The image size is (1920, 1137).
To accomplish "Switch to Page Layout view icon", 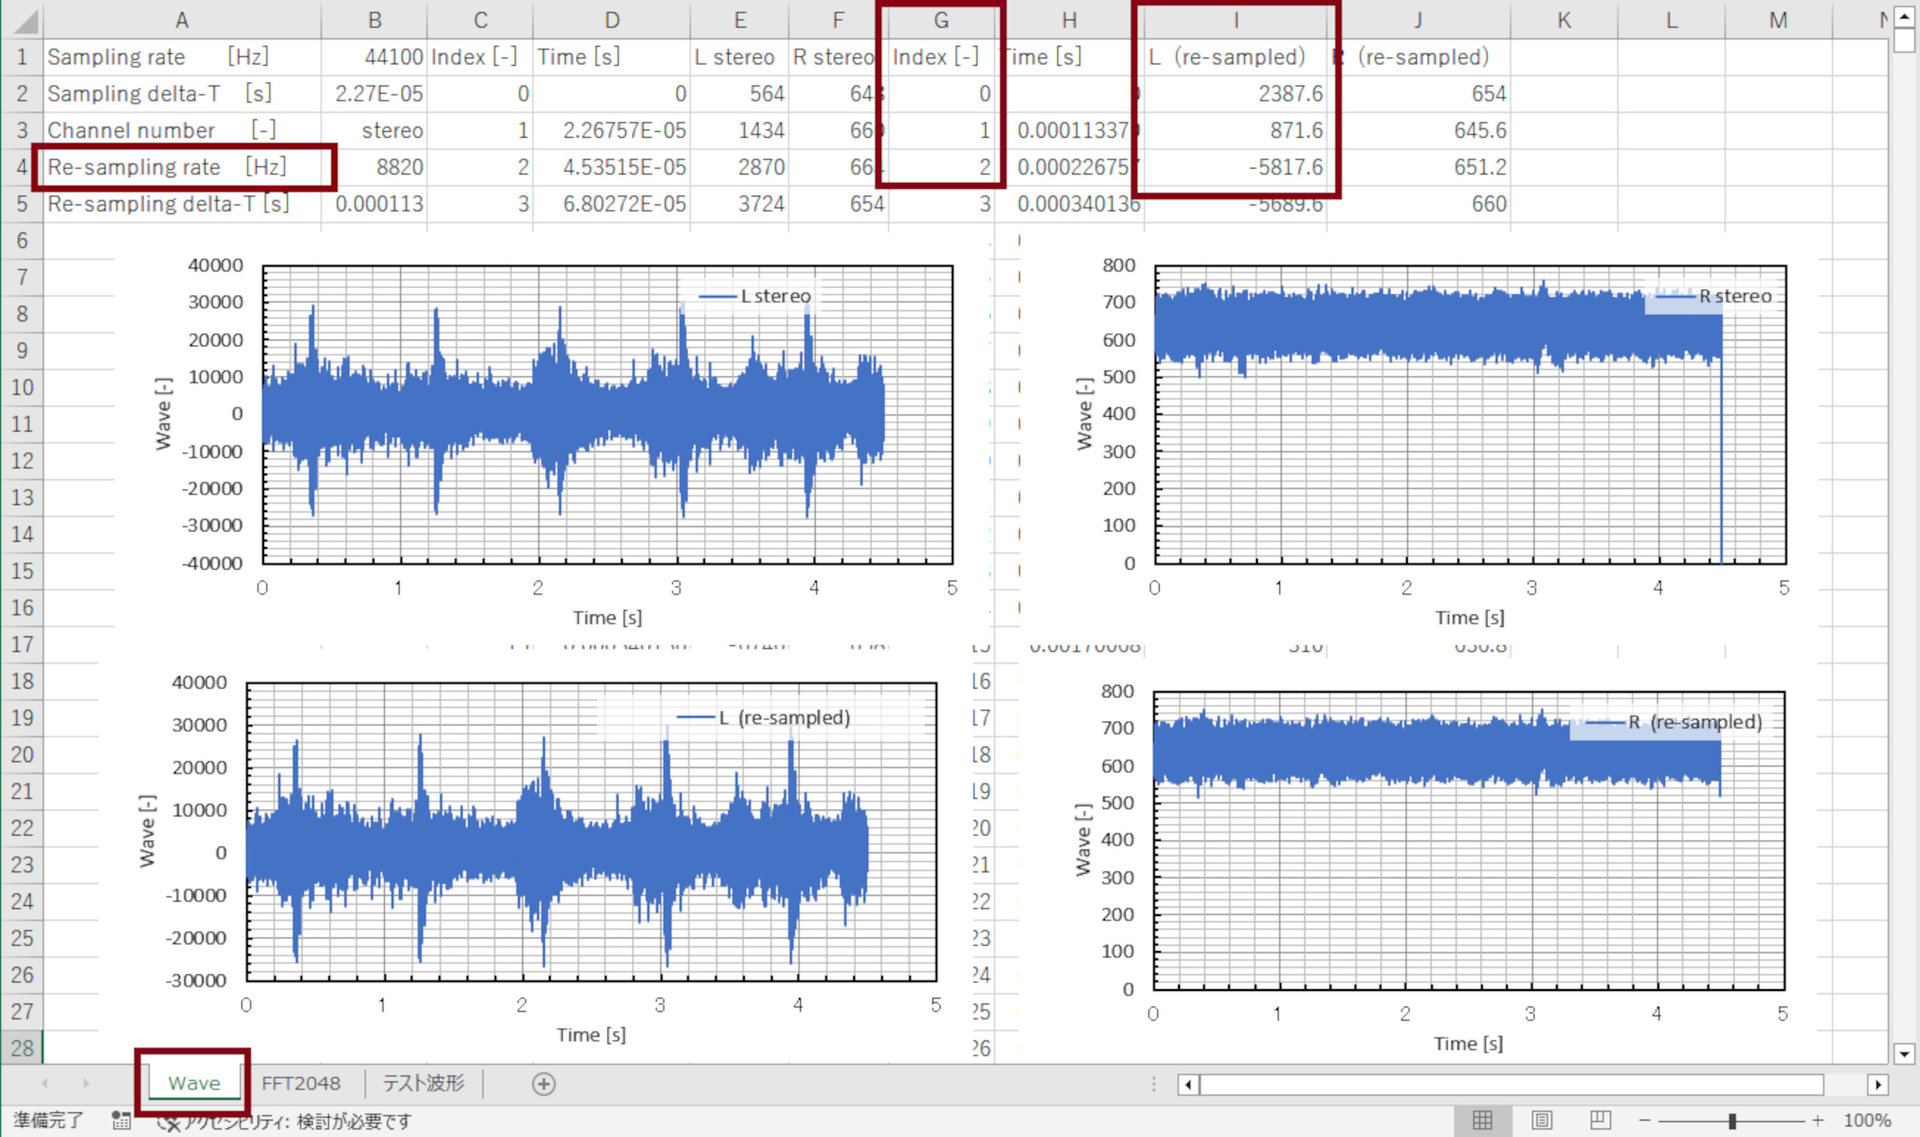I will pyautogui.click(x=1542, y=1120).
